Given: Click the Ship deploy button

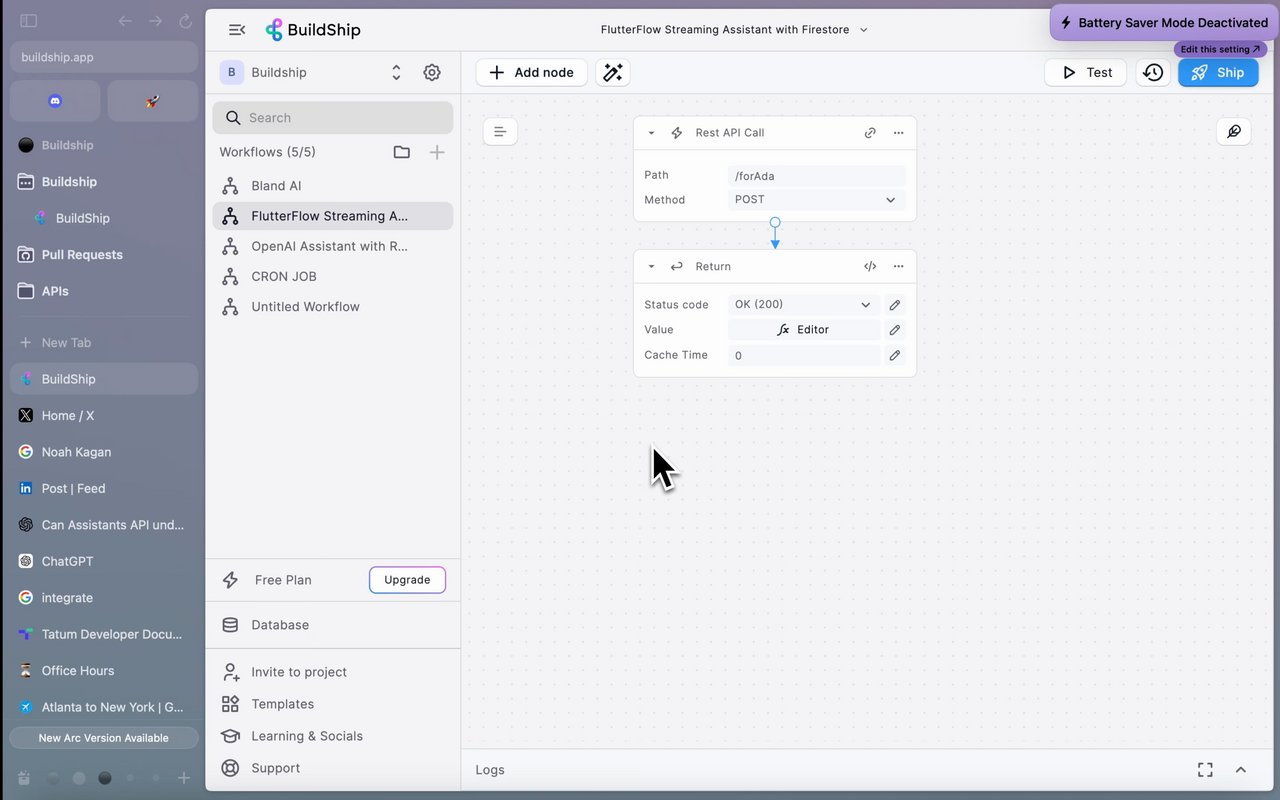Looking at the screenshot, I should (1218, 72).
